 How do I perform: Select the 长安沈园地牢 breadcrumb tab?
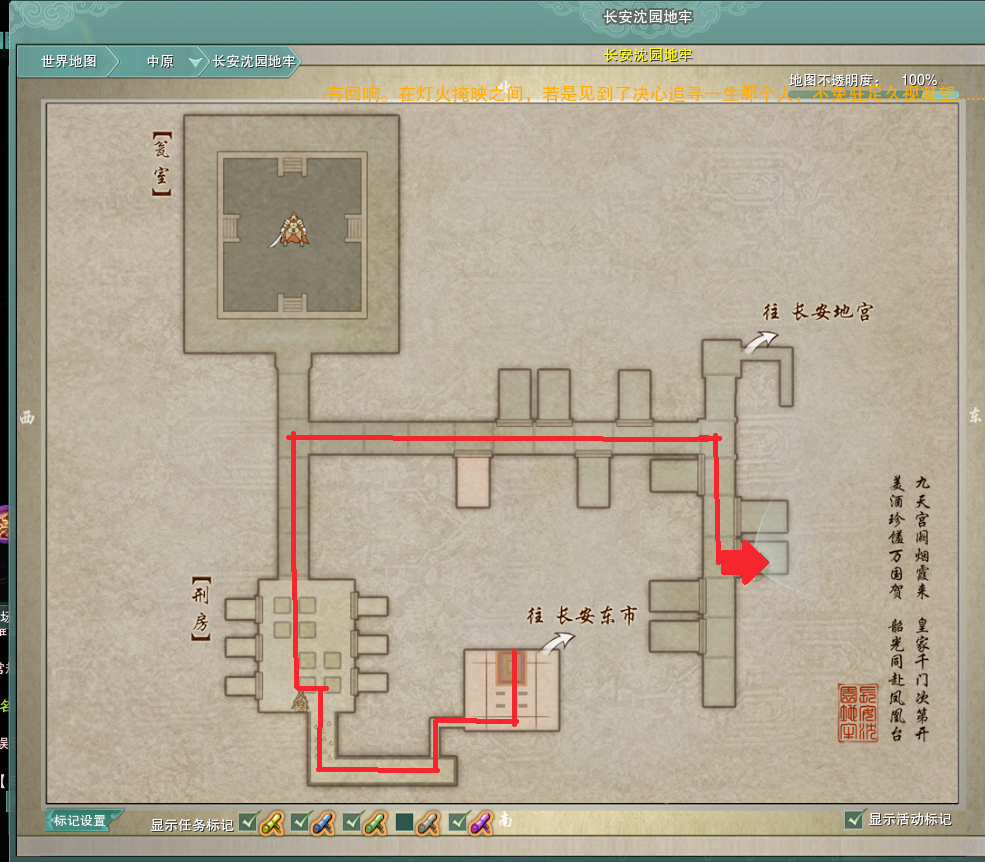coord(253,61)
